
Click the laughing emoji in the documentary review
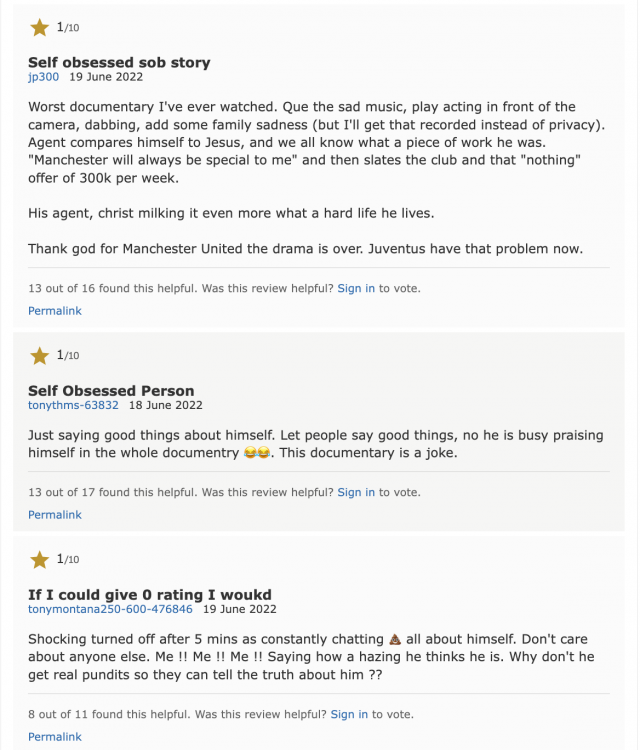point(257,452)
